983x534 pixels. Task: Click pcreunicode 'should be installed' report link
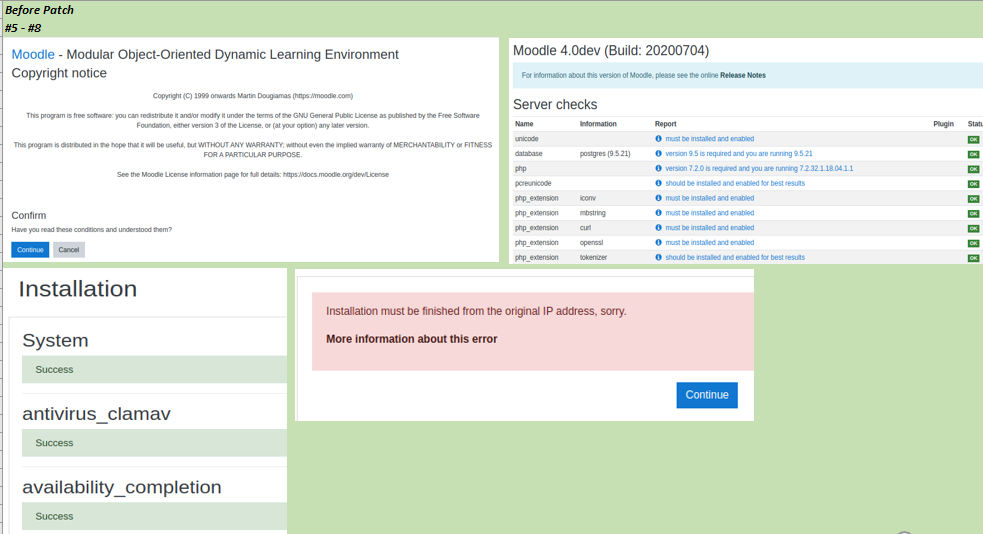click(x=735, y=183)
